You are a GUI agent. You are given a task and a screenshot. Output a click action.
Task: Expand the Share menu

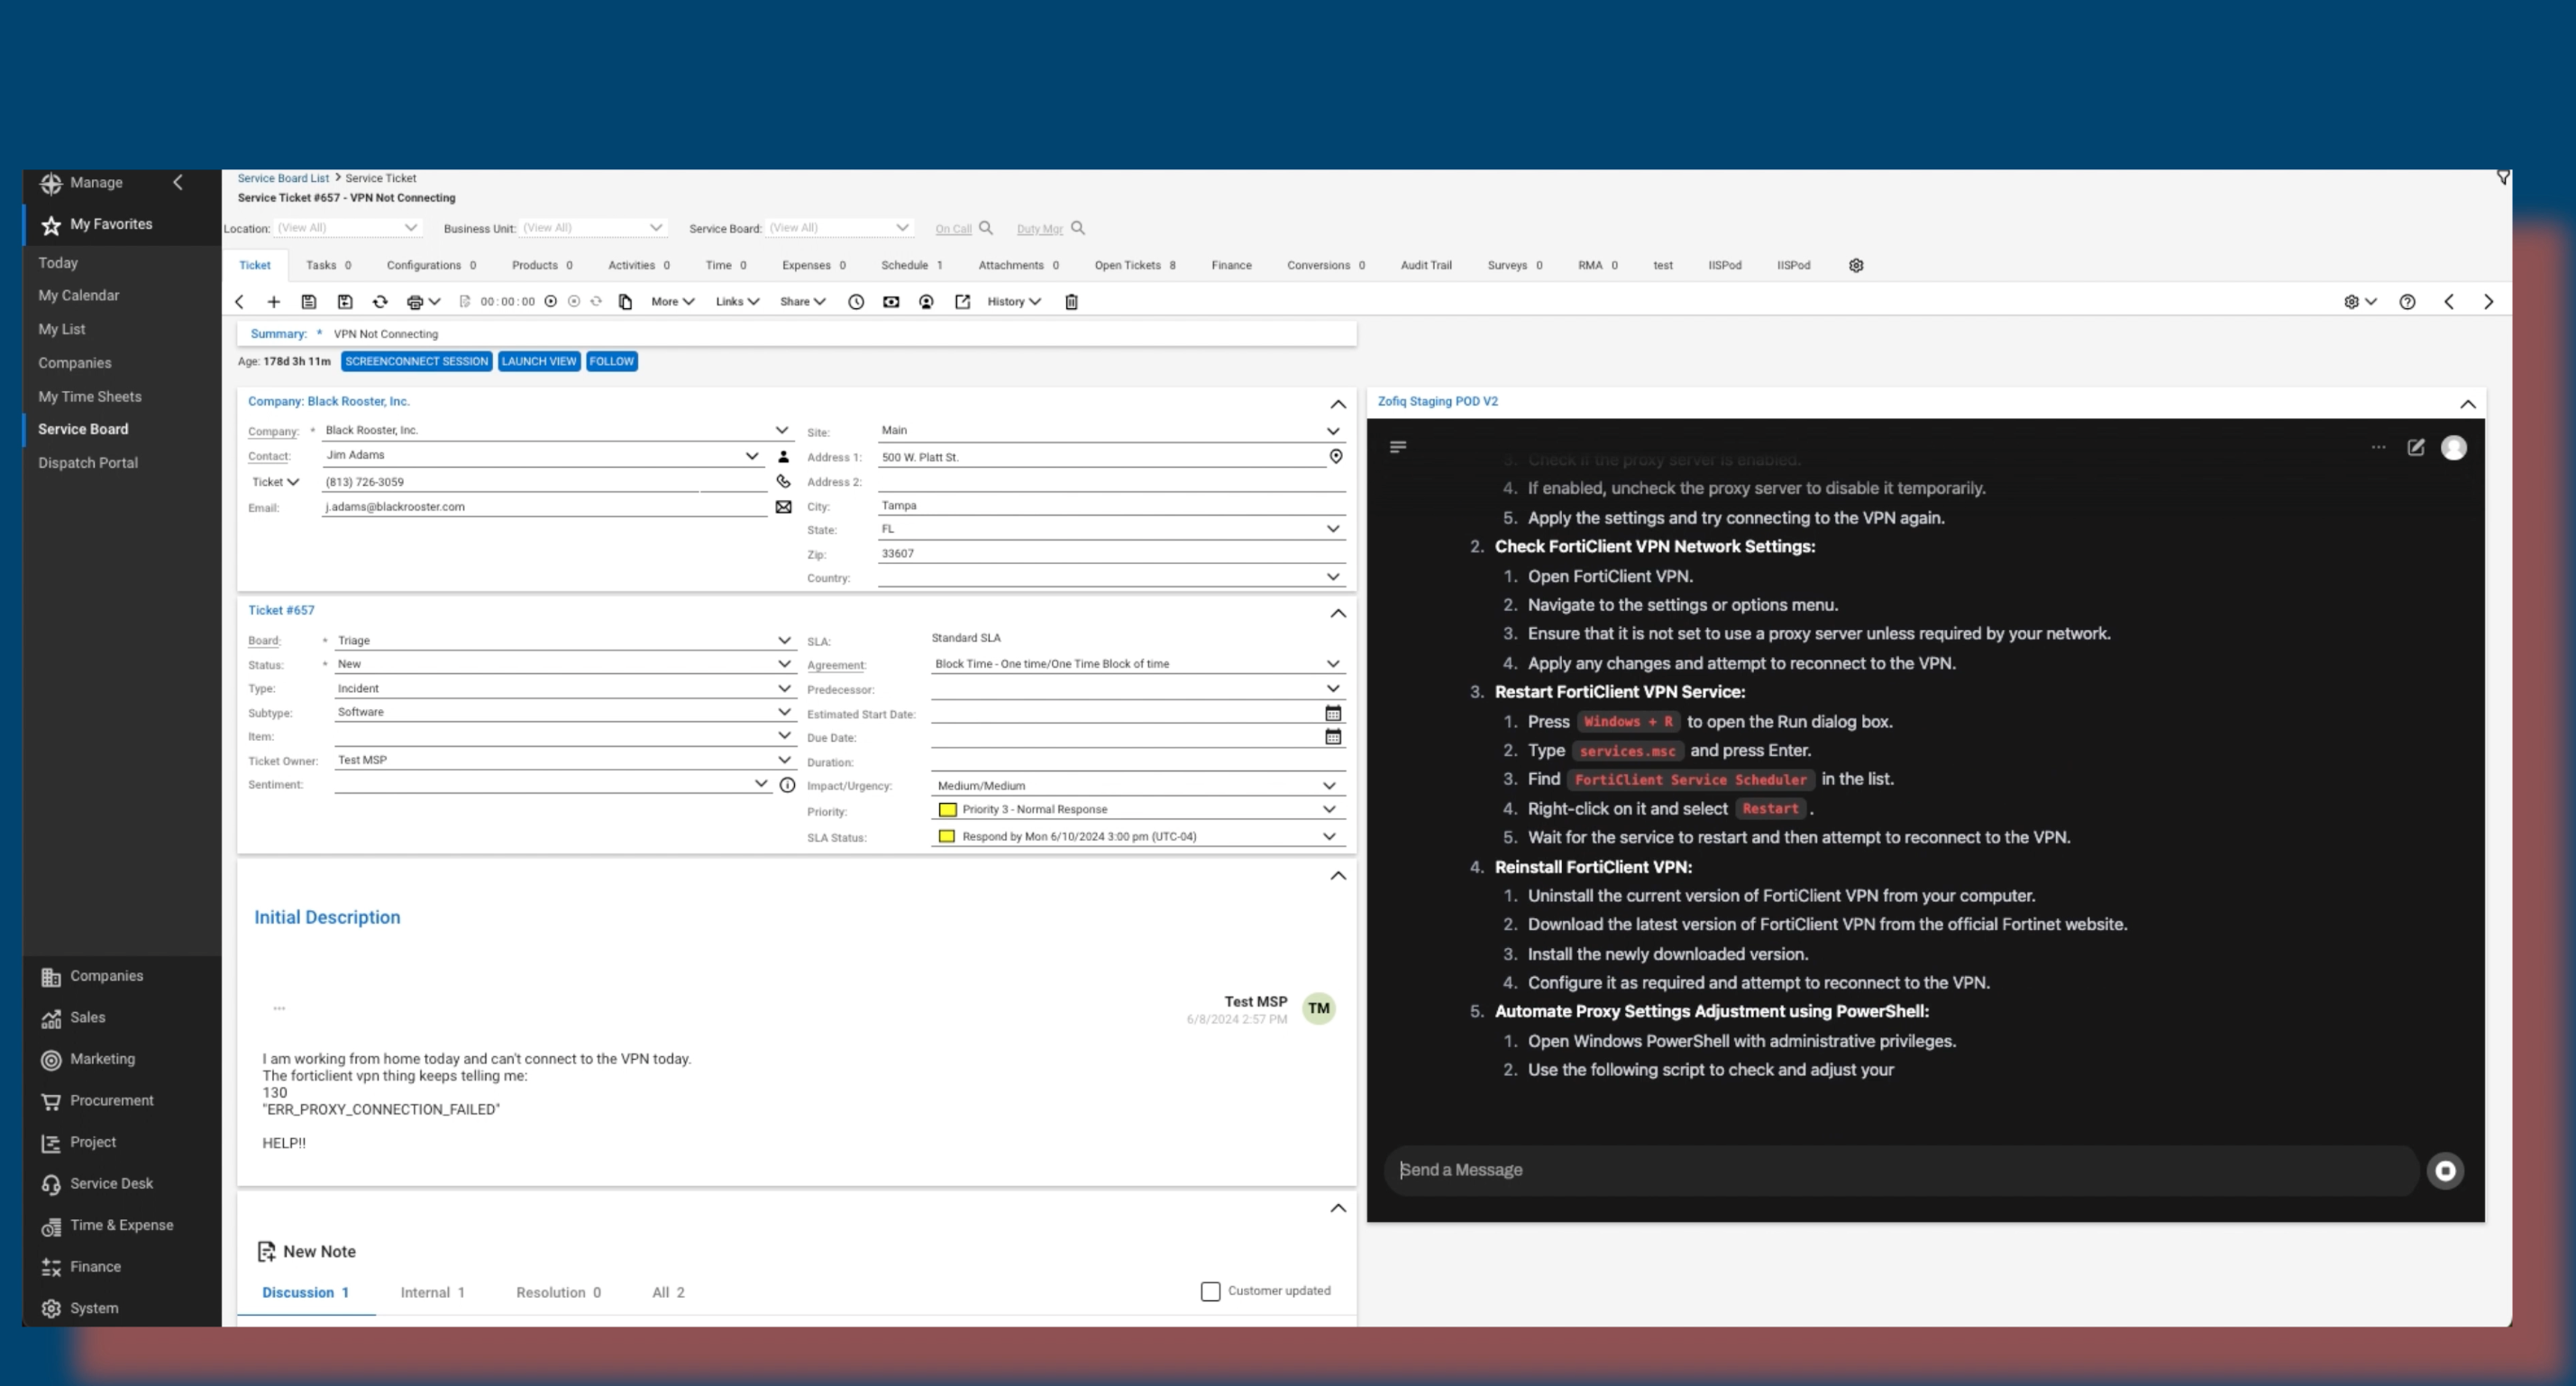click(x=802, y=301)
